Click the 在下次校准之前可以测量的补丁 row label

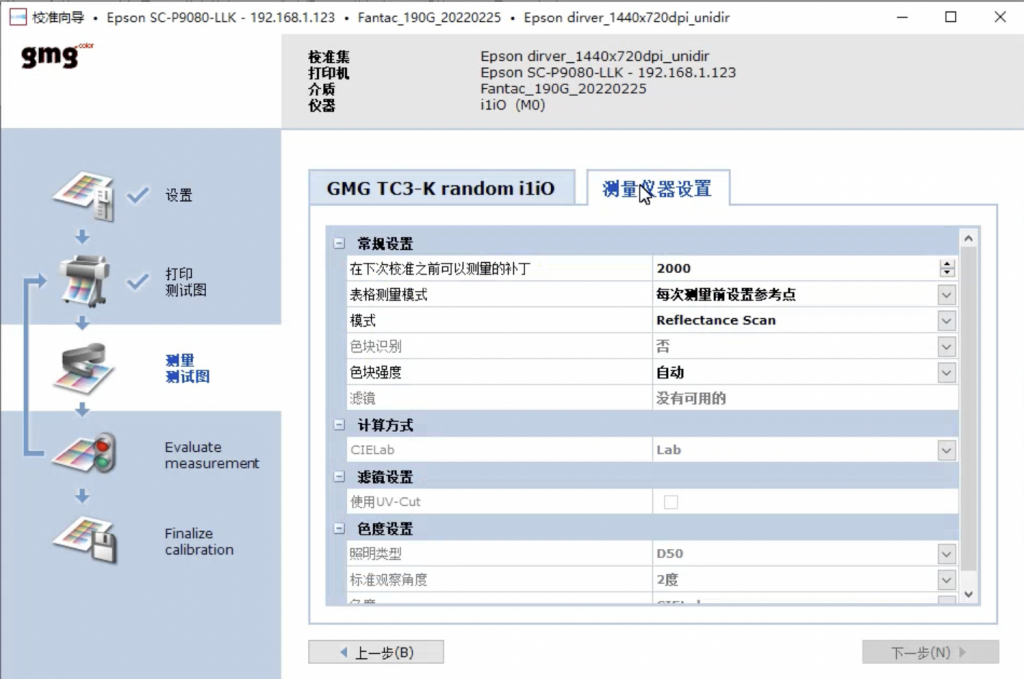pos(440,269)
